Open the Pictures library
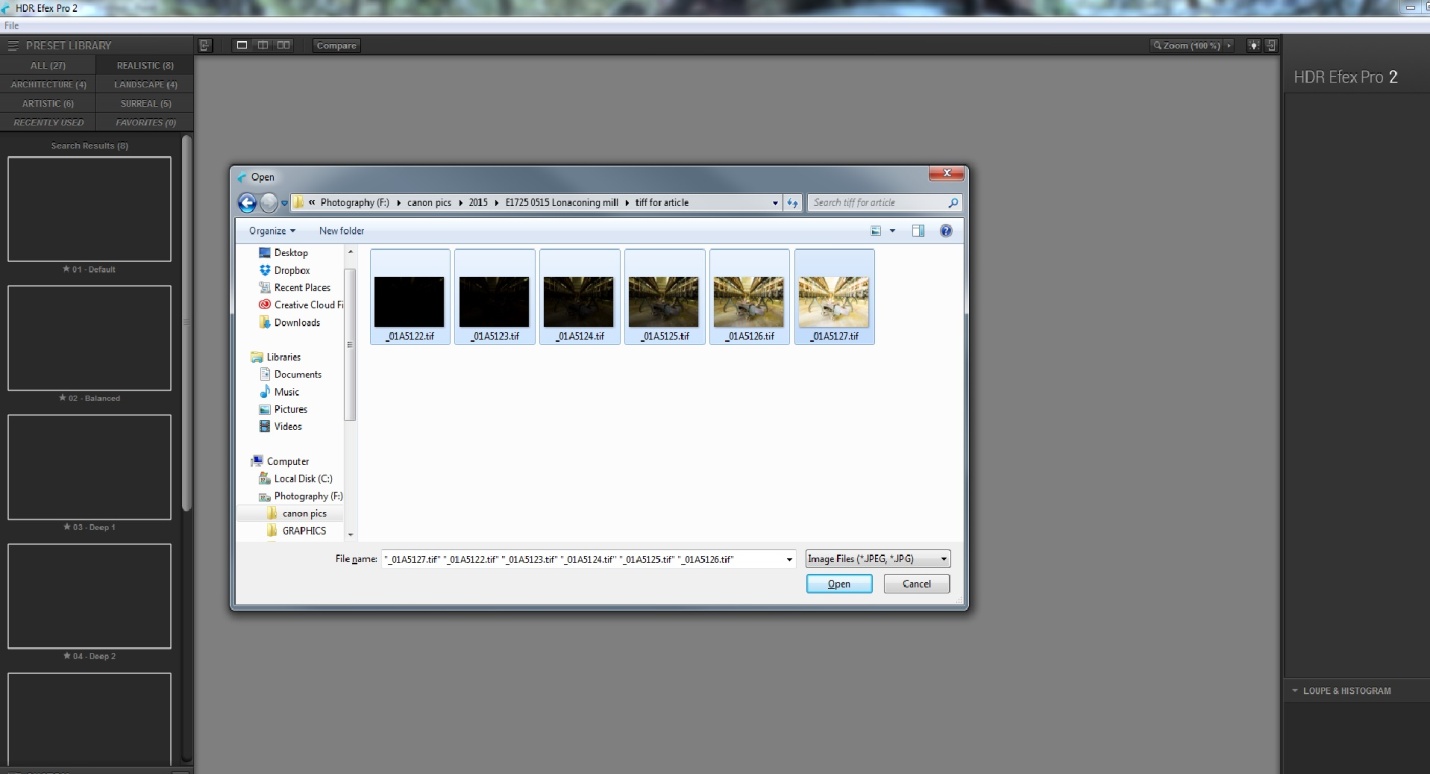Screen dimensions: 1430x774 tap(283, 410)
